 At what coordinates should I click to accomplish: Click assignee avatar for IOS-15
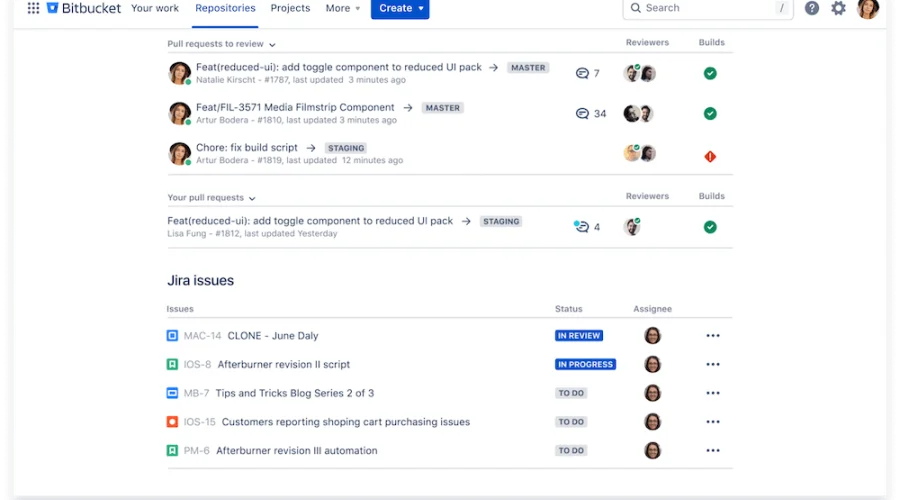[x=653, y=421]
